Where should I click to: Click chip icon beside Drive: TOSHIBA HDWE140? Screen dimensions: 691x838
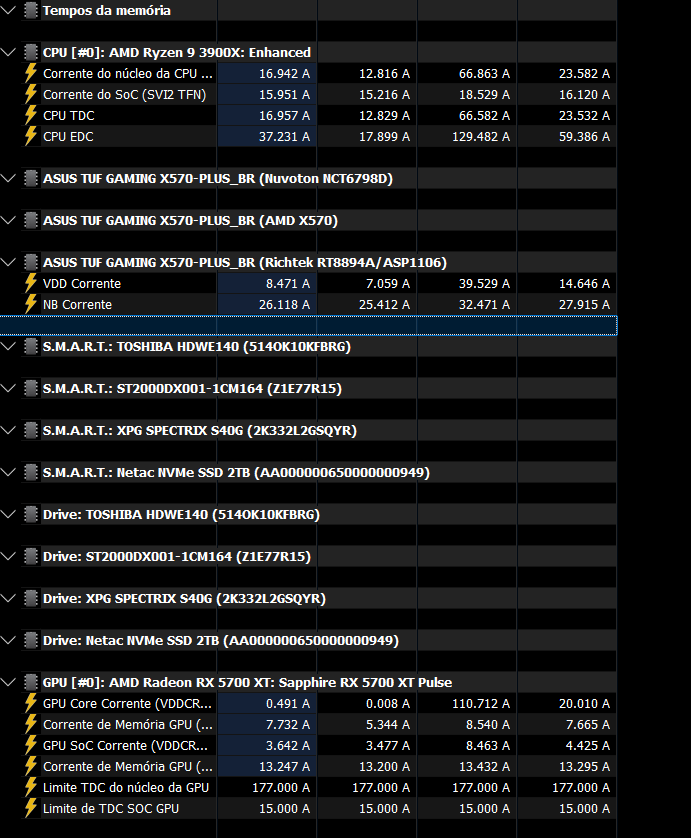(x=31, y=515)
